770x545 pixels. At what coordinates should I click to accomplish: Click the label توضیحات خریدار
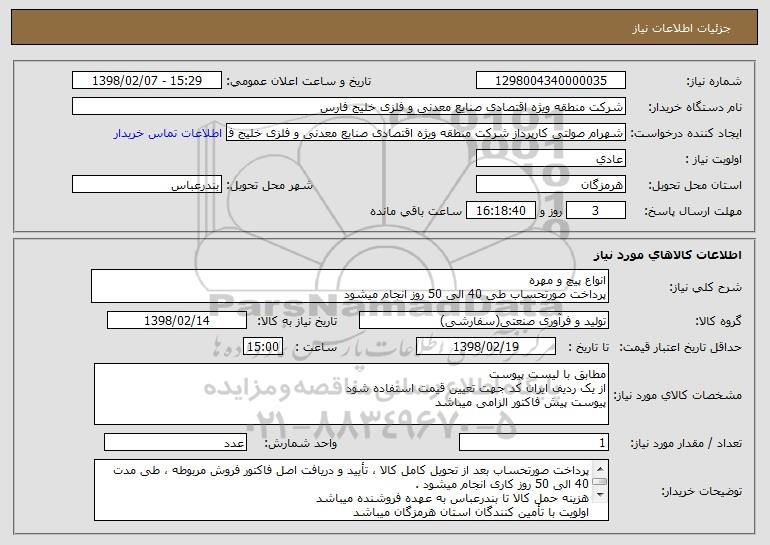701,491
